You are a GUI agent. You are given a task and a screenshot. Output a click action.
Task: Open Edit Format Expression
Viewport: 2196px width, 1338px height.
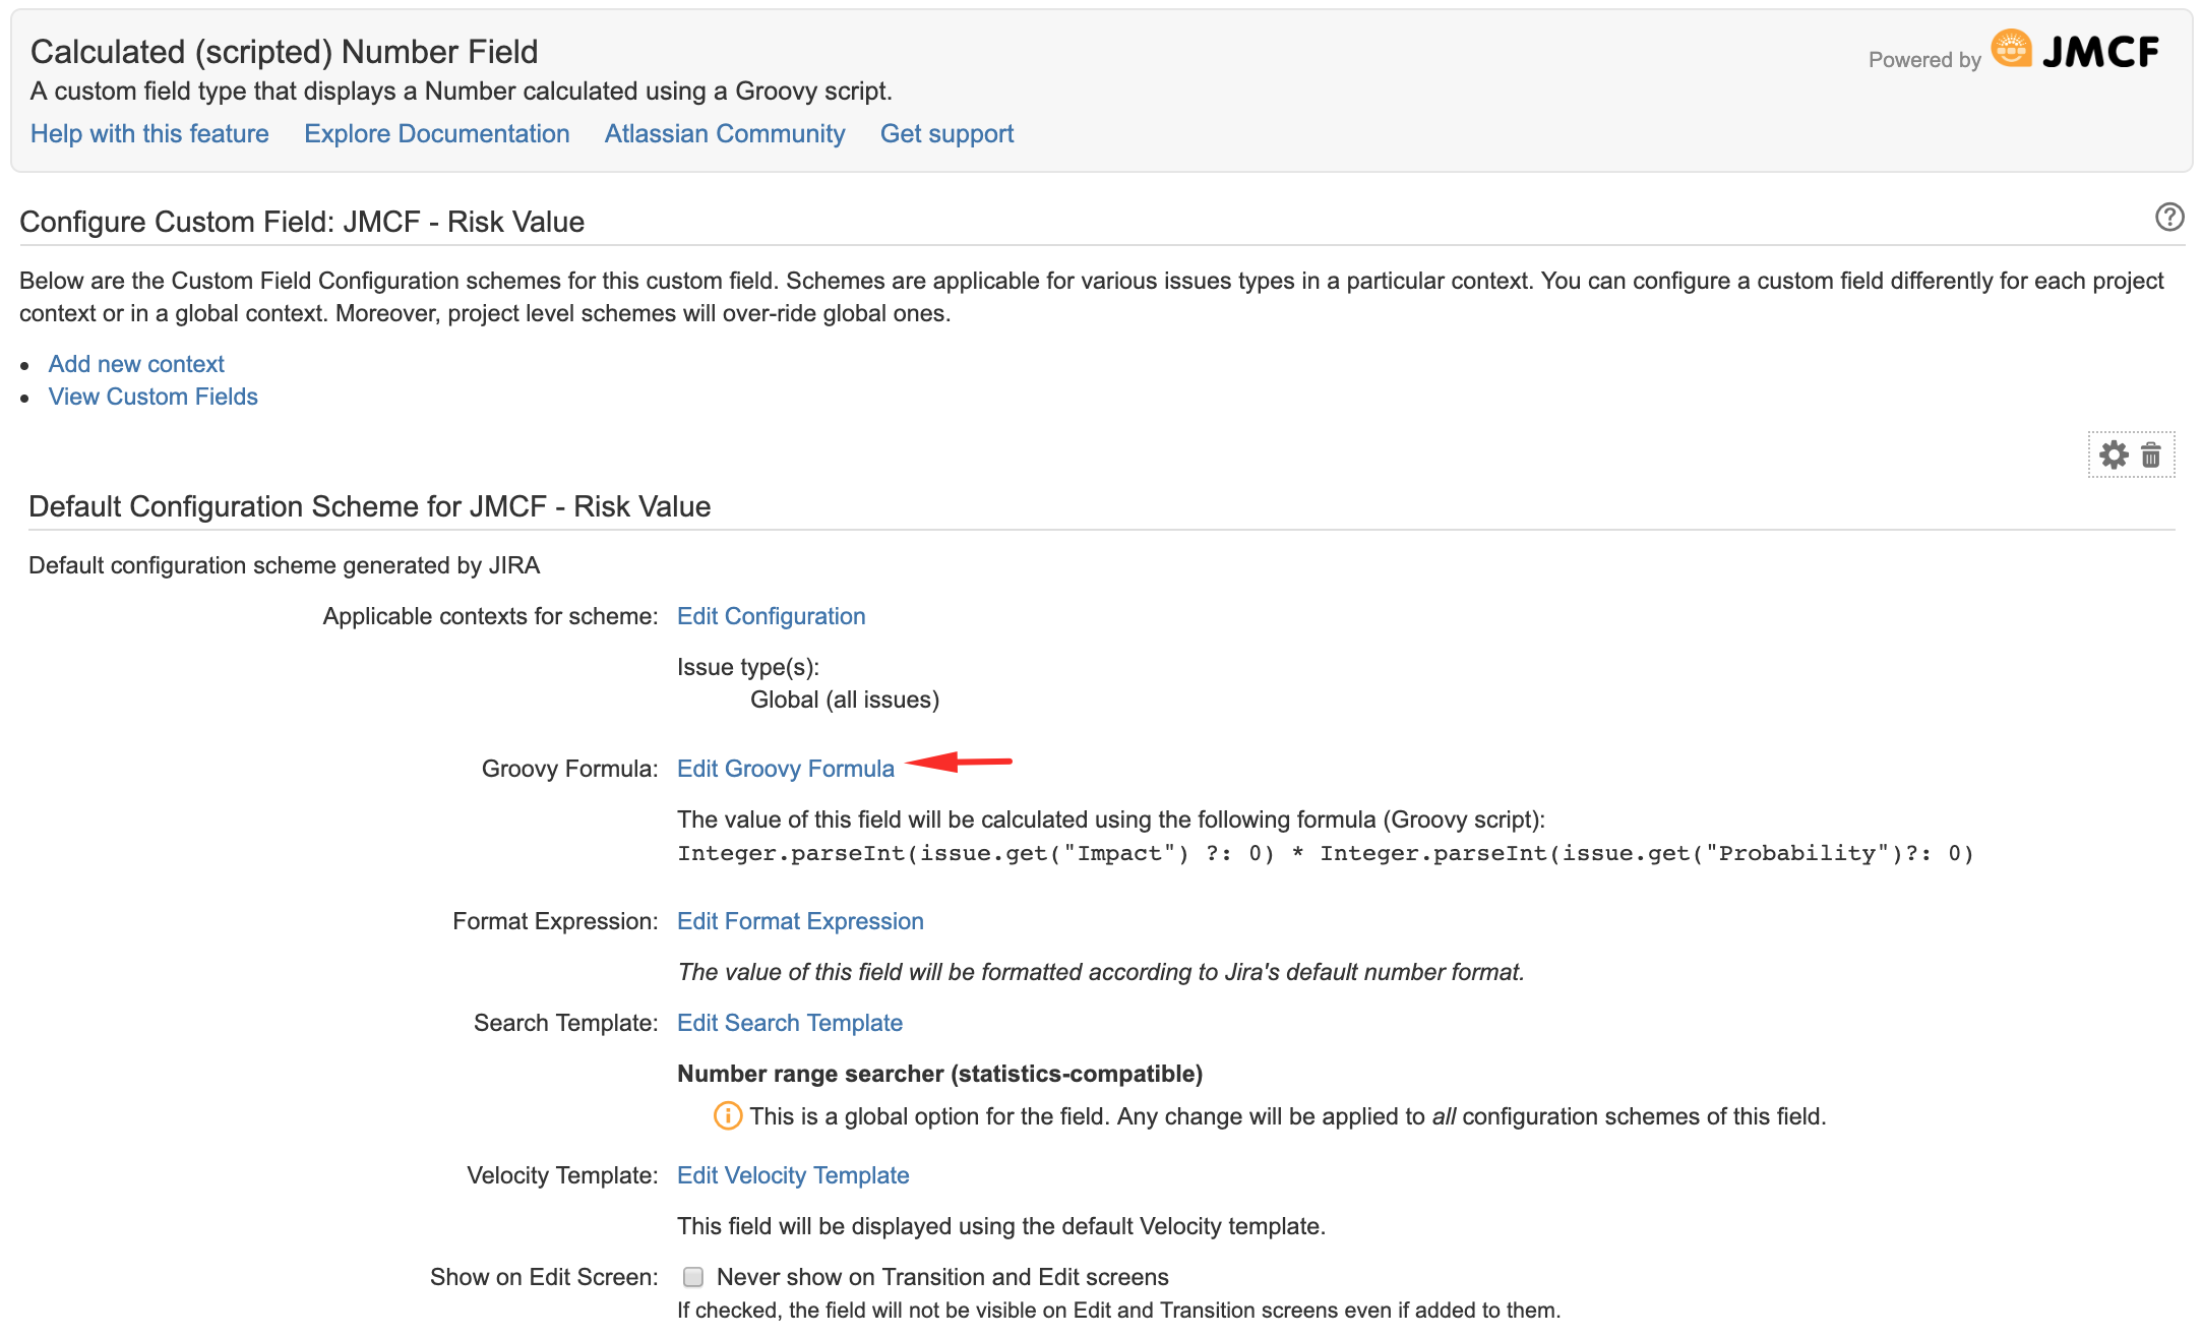[x=799, y=921]
